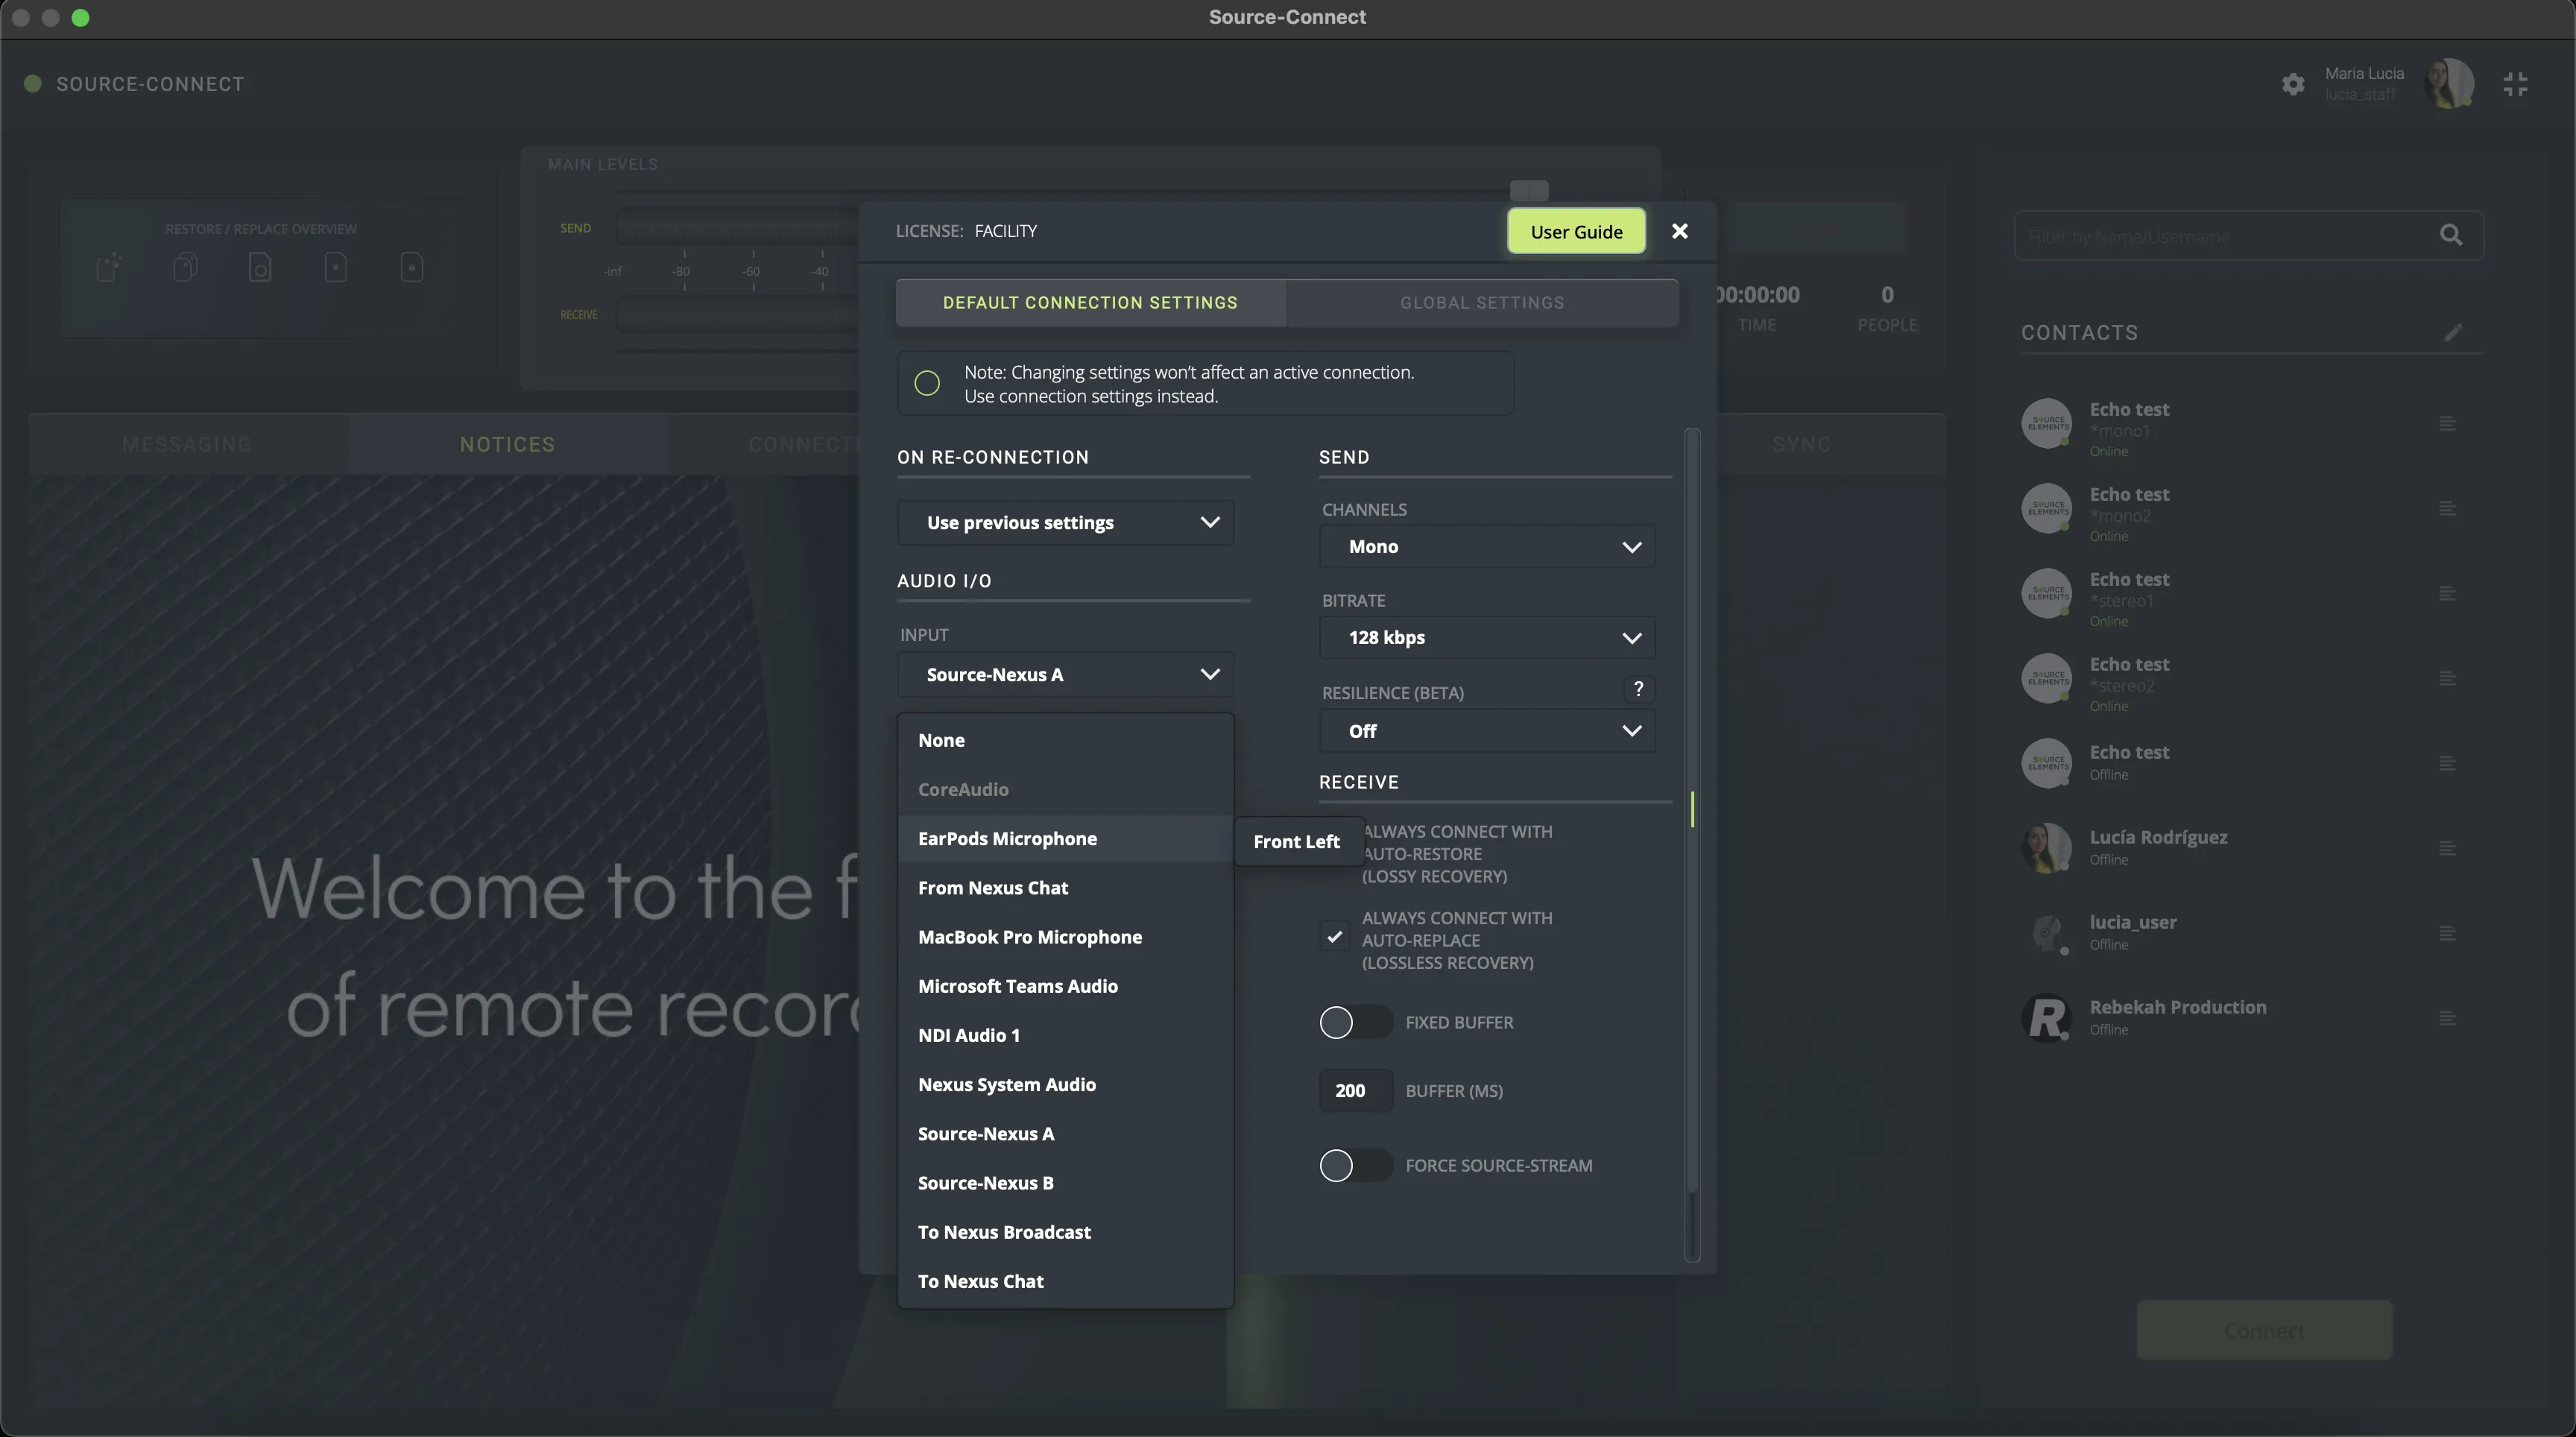The height and width of the screenshot is (1437, 2576).
Task: Open the Notices tab in main window
Action: [x=508, y=445]
